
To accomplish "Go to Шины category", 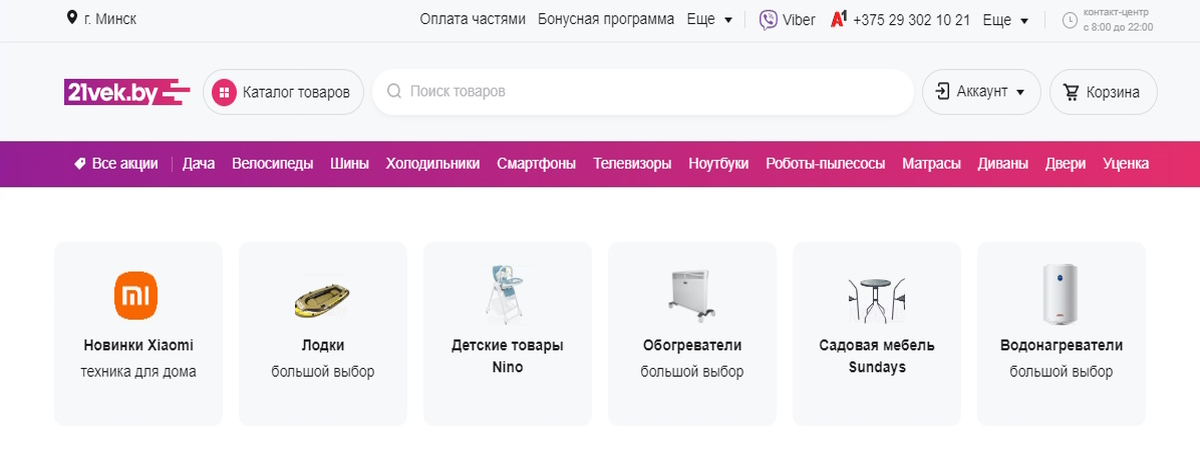I will (x=350, y=164).
